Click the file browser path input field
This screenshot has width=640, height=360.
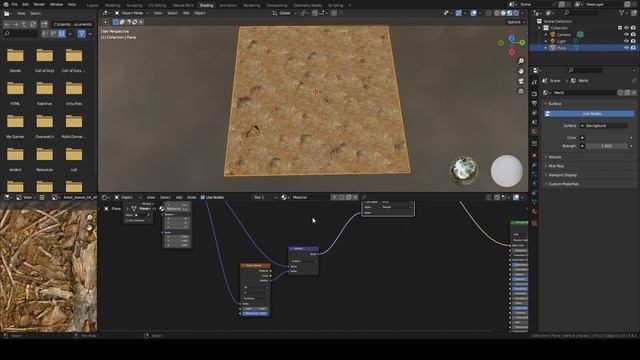tap(73, 24)
